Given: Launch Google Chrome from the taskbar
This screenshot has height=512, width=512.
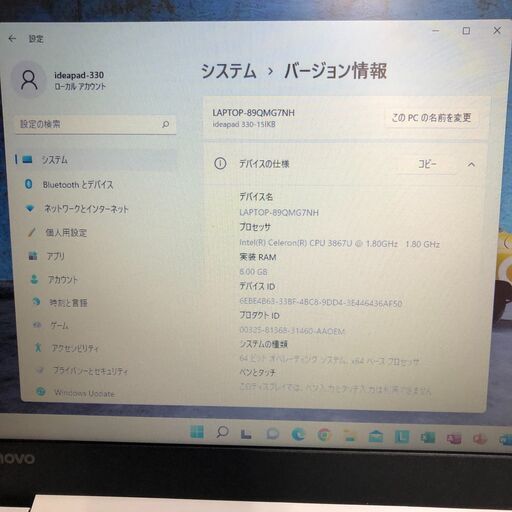Looking at the screenshot, I should pos(324,435).
